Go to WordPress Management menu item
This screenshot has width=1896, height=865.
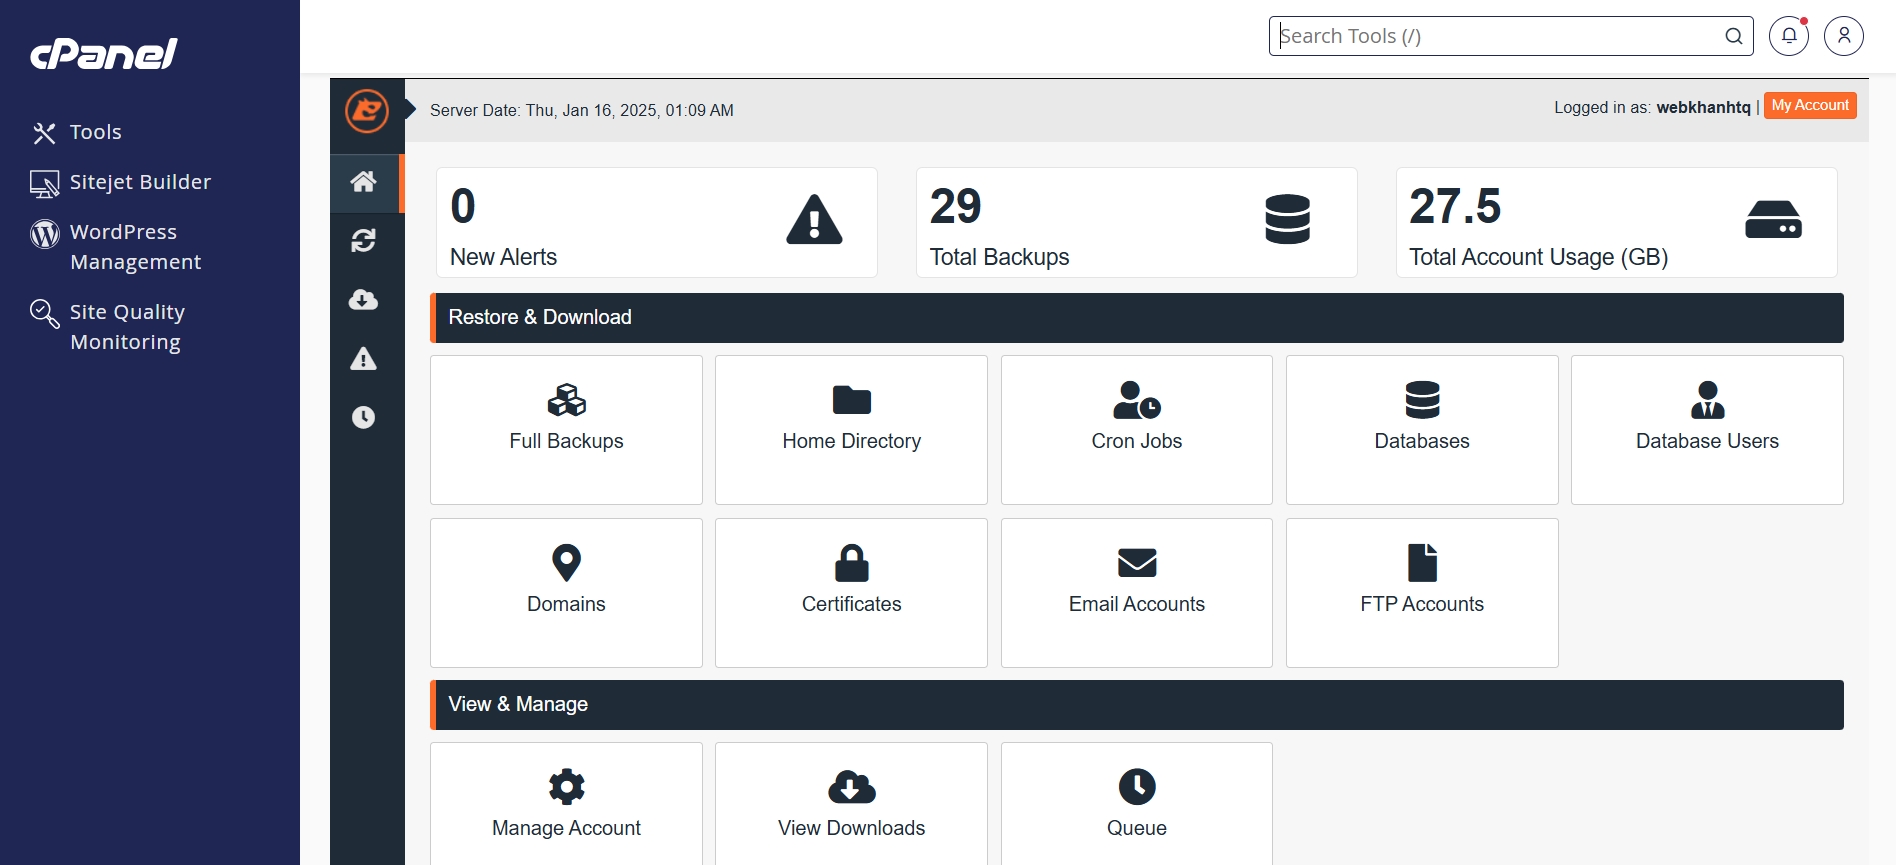point(135,247)
